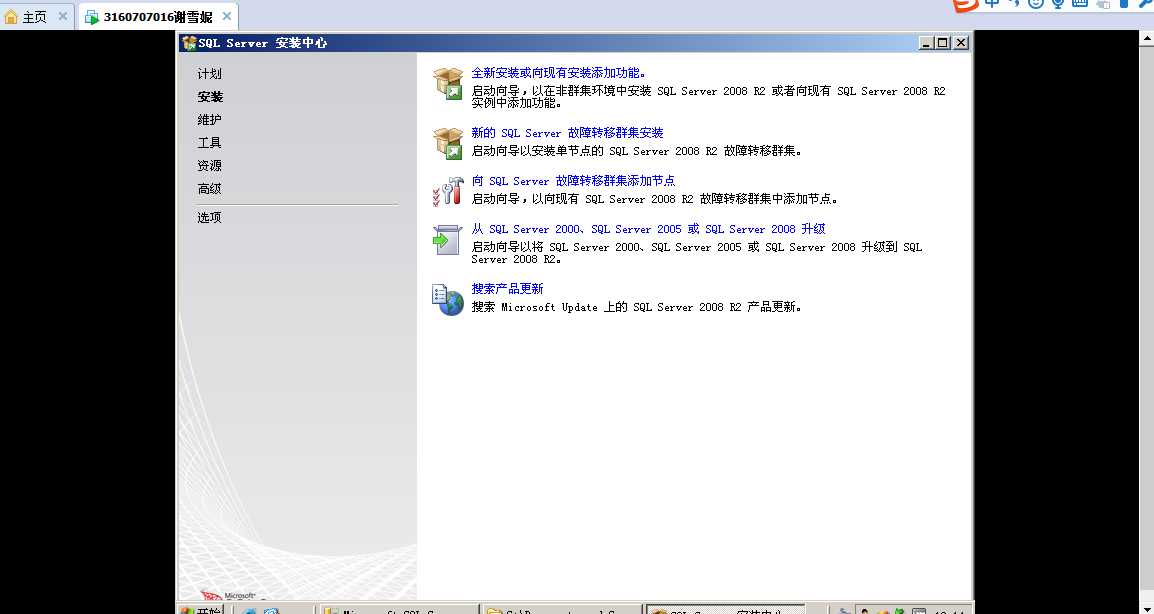
Task: Click the VM icon on 3160707016谢雪妮 tab
Action: click(x=92, y=18)
